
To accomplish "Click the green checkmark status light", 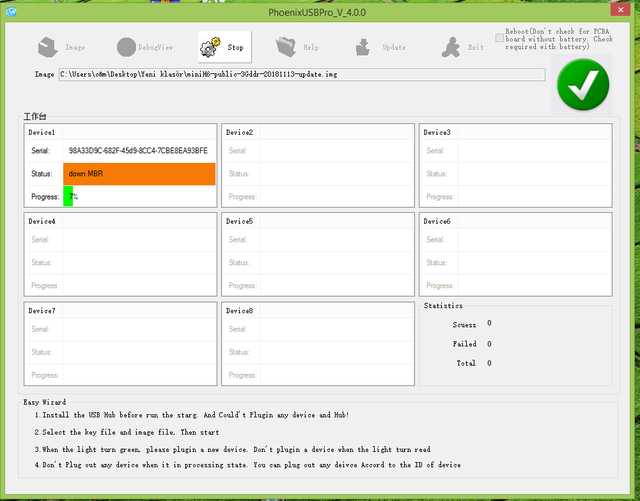I will (x=583, y=85).
